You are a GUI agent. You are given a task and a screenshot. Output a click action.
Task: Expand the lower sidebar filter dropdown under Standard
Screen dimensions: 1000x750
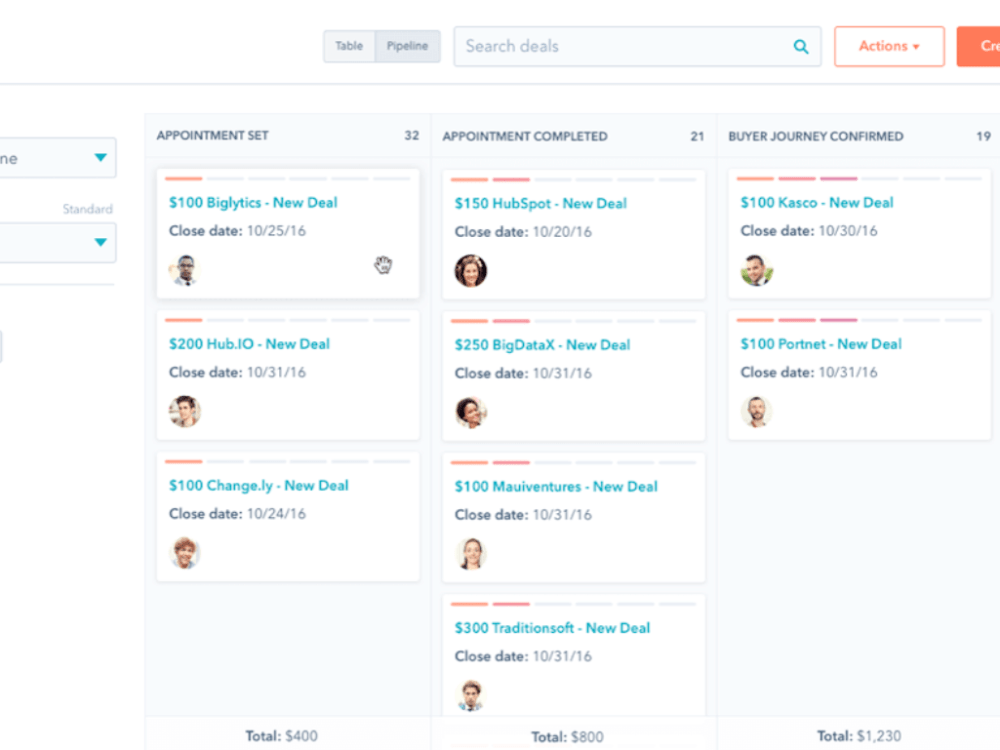click(57, 242)
